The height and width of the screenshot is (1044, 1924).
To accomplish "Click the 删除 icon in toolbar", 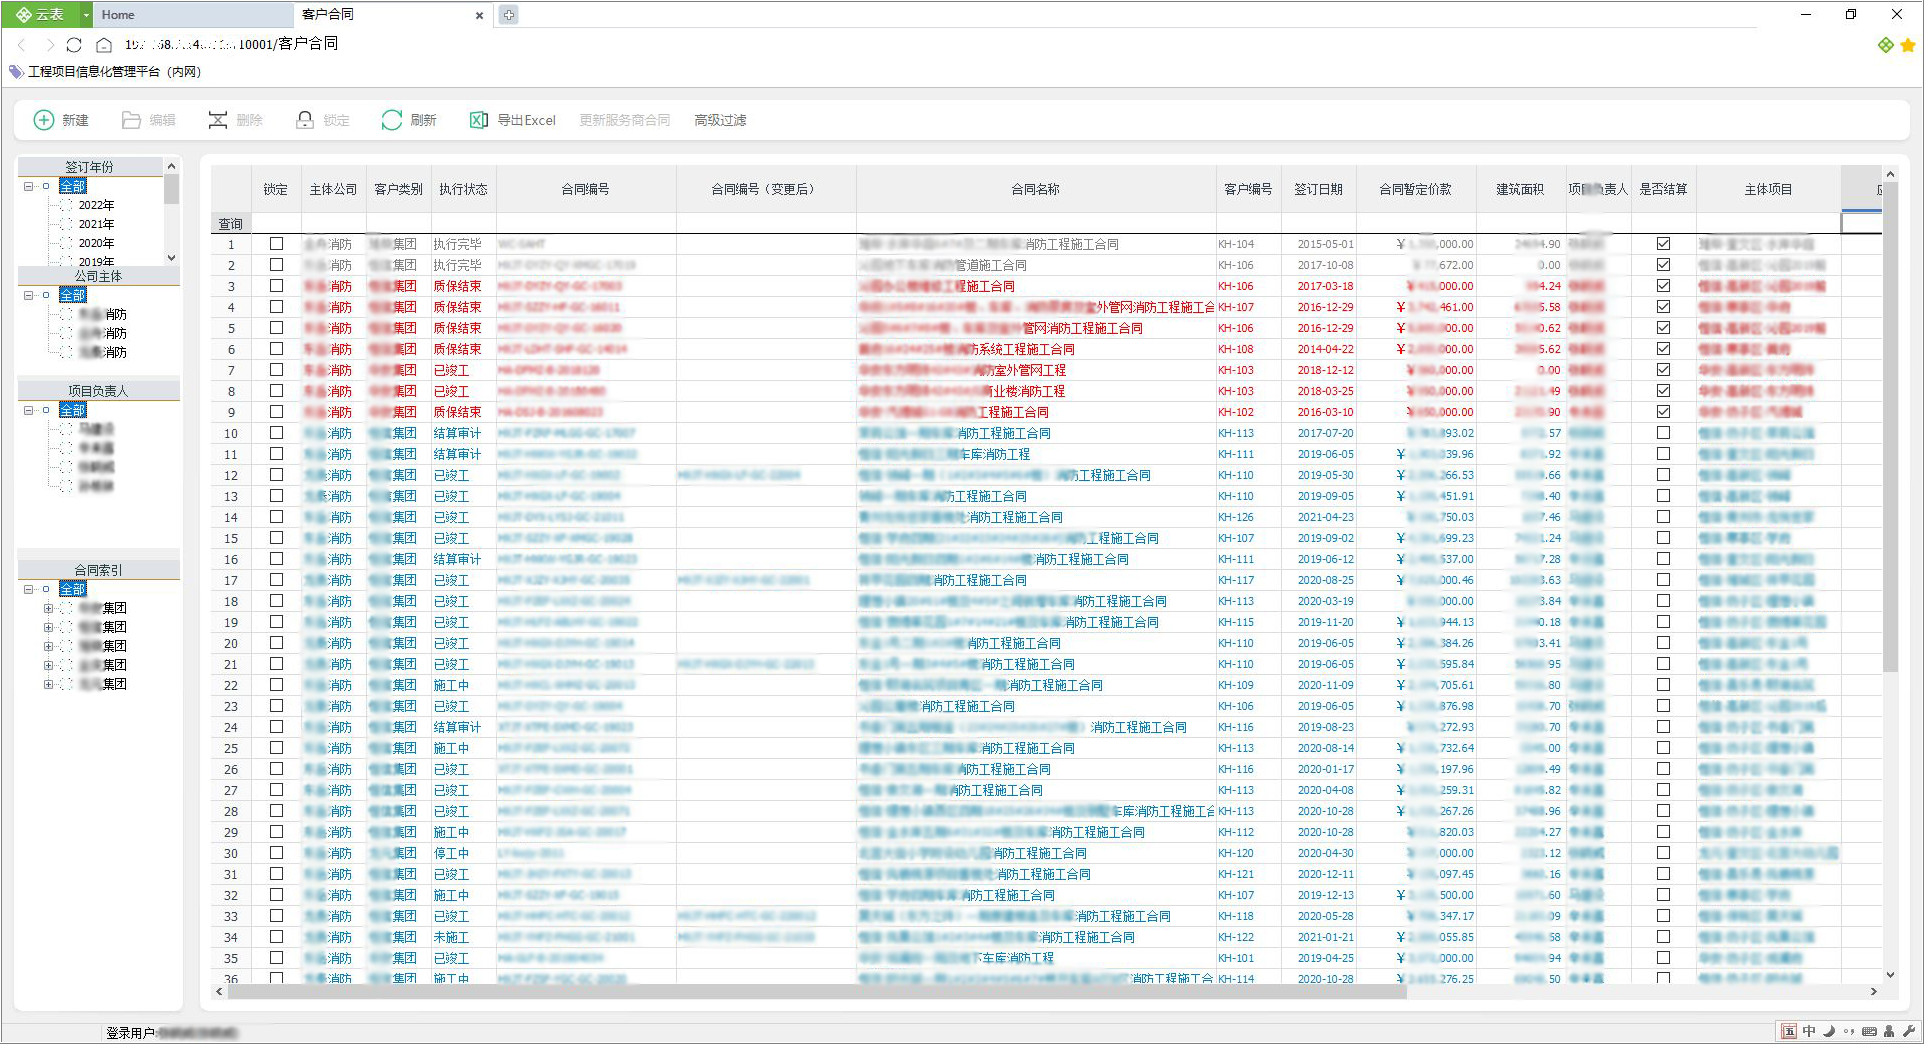I will point(217,120).
